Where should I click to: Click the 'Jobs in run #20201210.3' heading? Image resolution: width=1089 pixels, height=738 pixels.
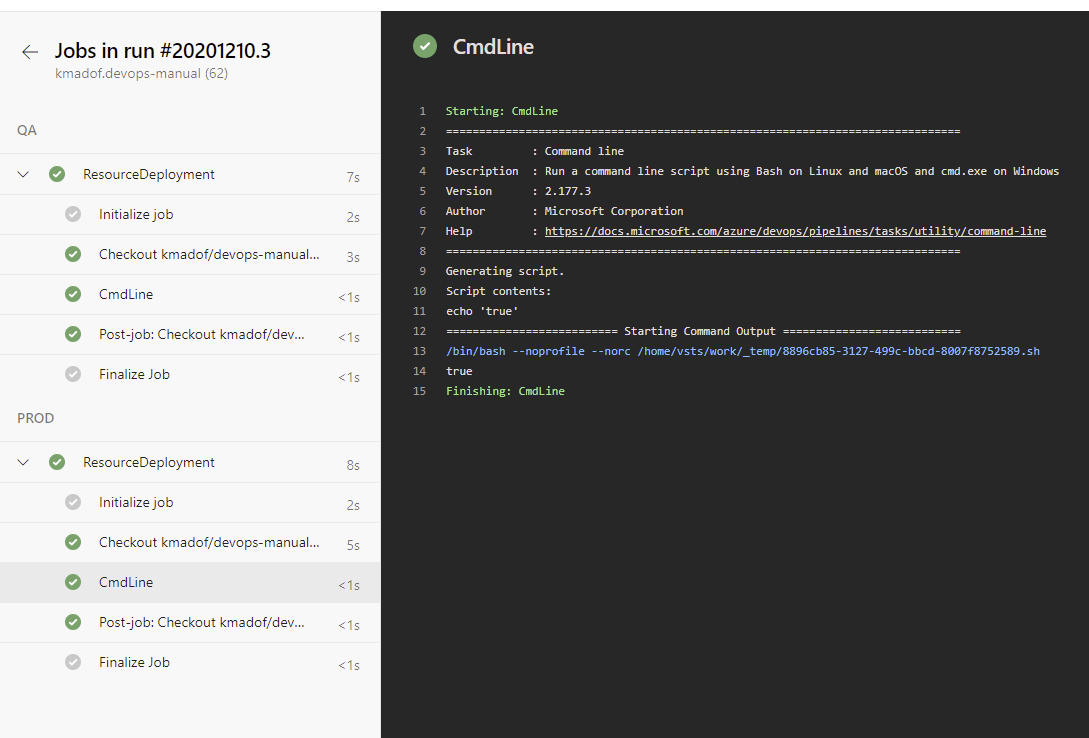pyautogui.click(x=163, y=51)
